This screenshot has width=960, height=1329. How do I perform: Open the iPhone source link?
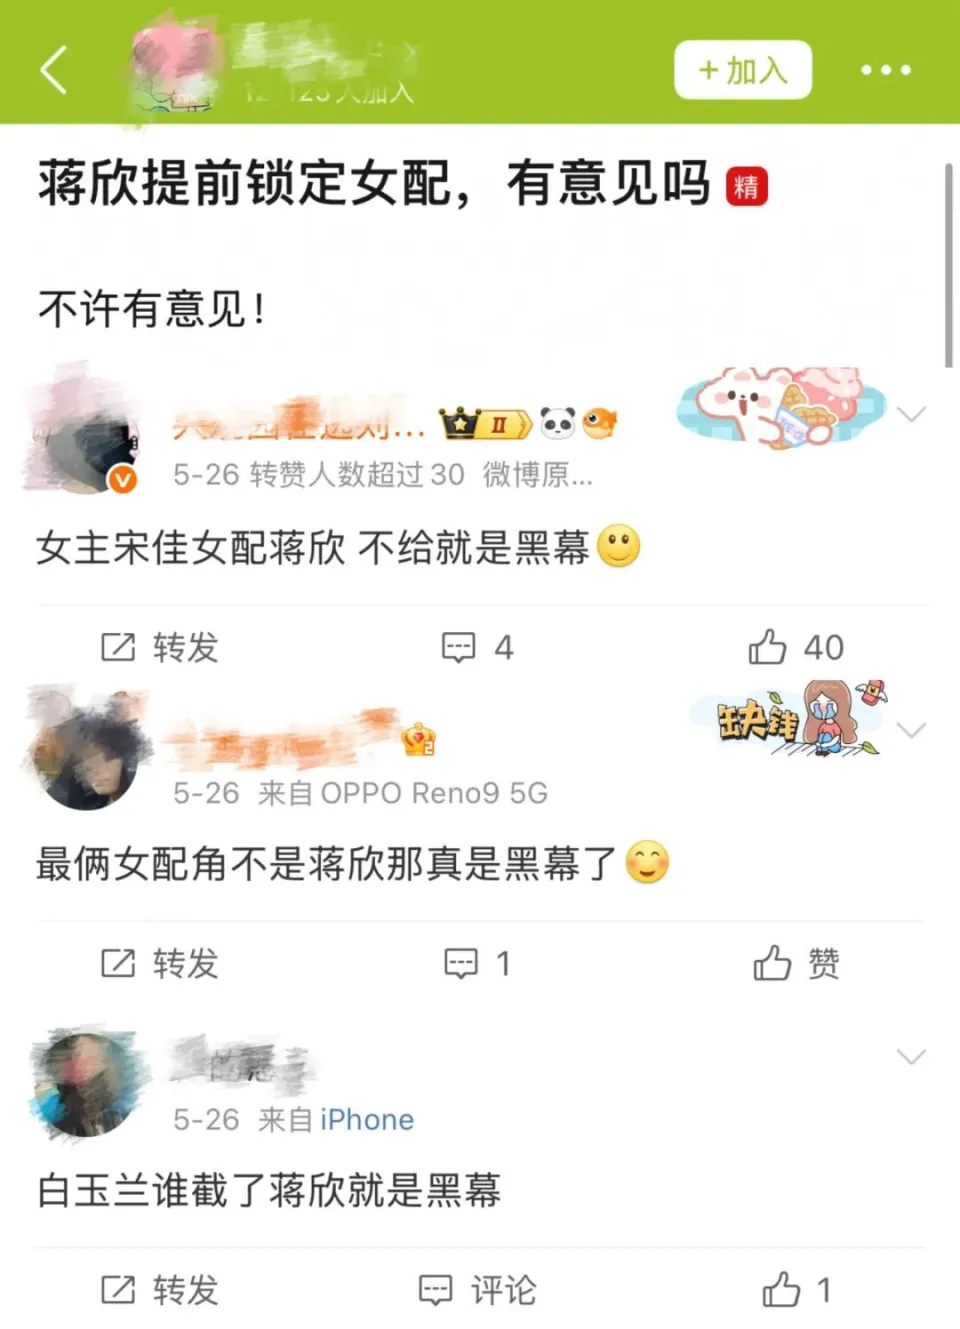pyautogui.click(x=366, y=1119)
